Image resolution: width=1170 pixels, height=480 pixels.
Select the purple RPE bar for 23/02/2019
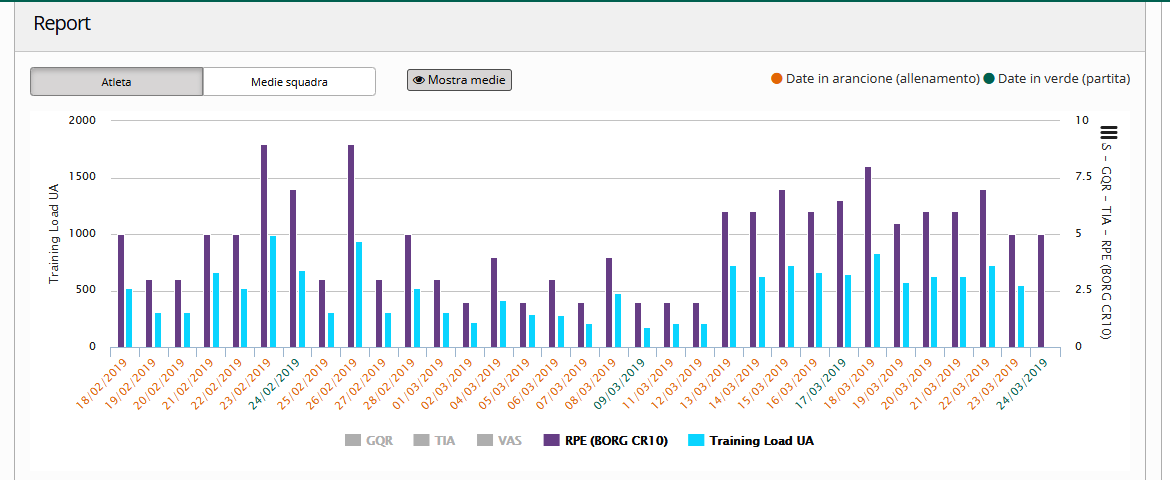[264, 246]
